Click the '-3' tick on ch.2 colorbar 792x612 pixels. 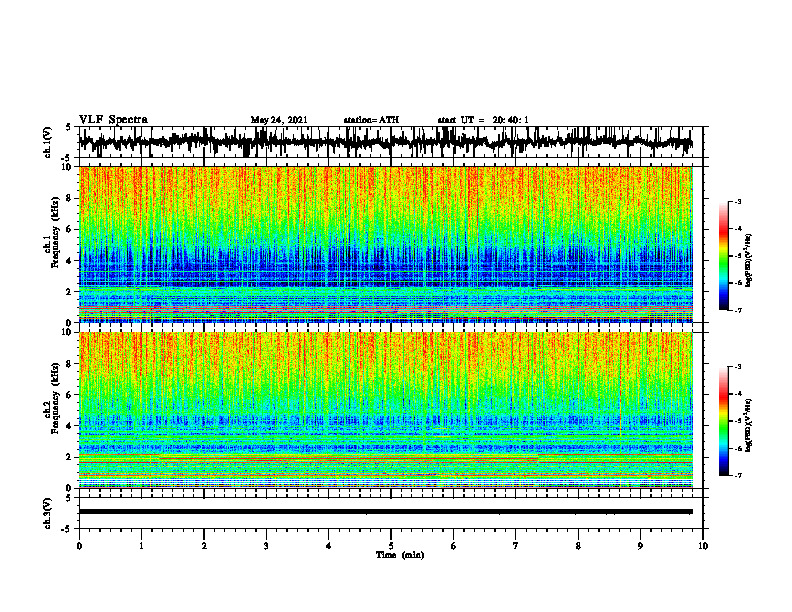click(738, 367)
